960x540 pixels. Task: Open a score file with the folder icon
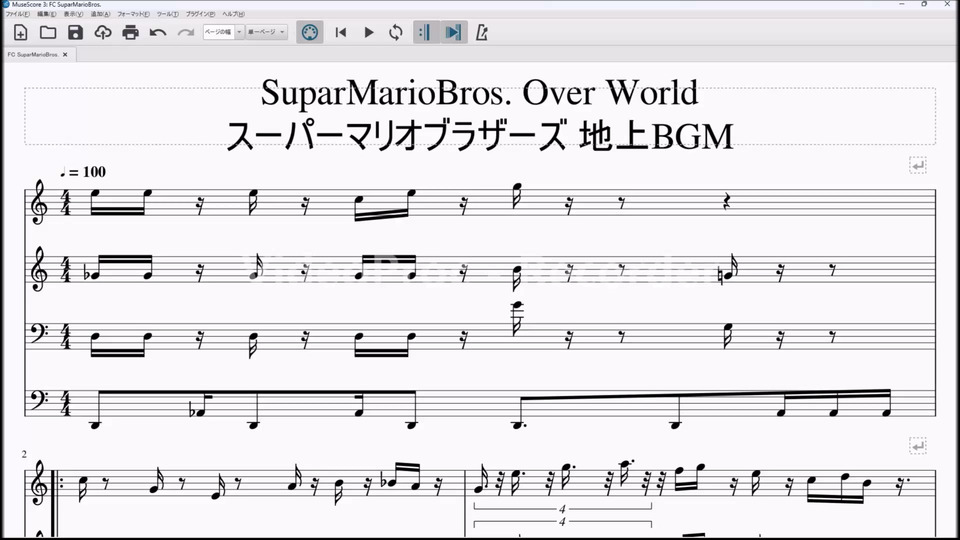[48, 32]
